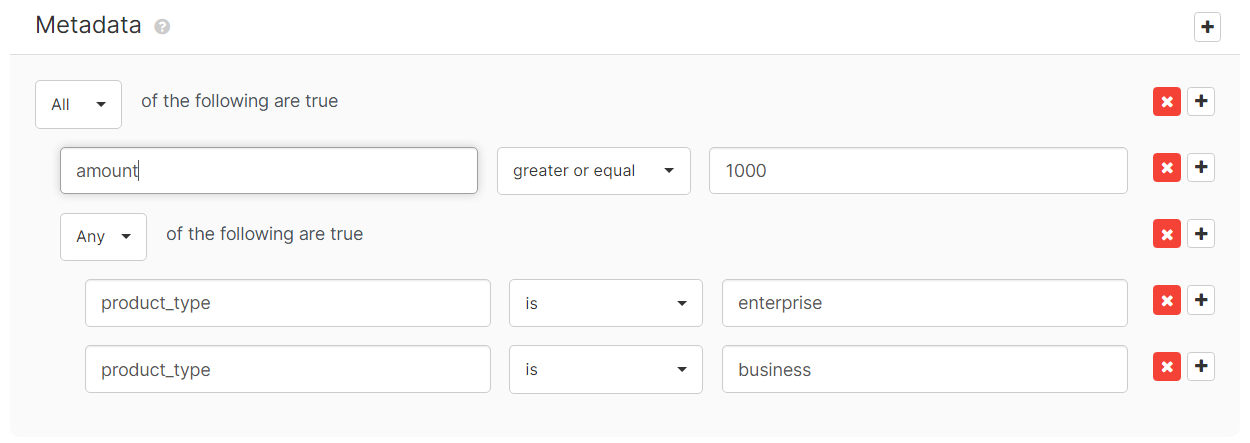This screenshot has width=1250, height=443.
Task: Open the 'greater or equal' operator dropdown
Action: pyautogui.click(x=593, y=171)
